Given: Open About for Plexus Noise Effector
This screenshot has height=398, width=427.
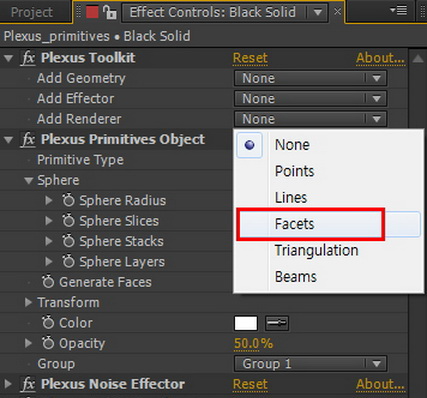Looking at the screenshot, I should pyautogui.click(x=380, y=384).
